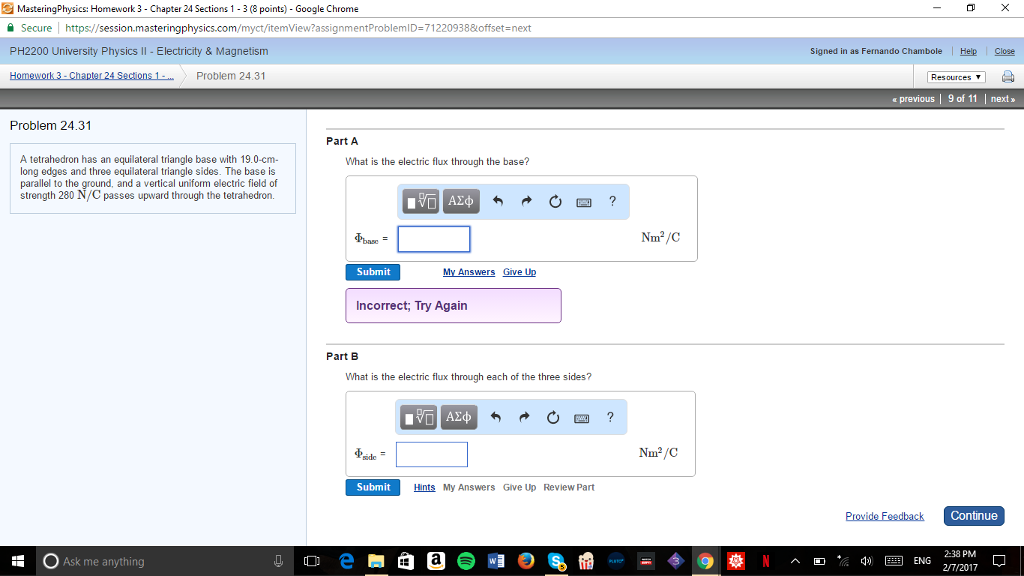Show keyboard shortcuts in Part B toolbar
Viewport: 1024px width, 576px height.
click(x=581, y=418)
